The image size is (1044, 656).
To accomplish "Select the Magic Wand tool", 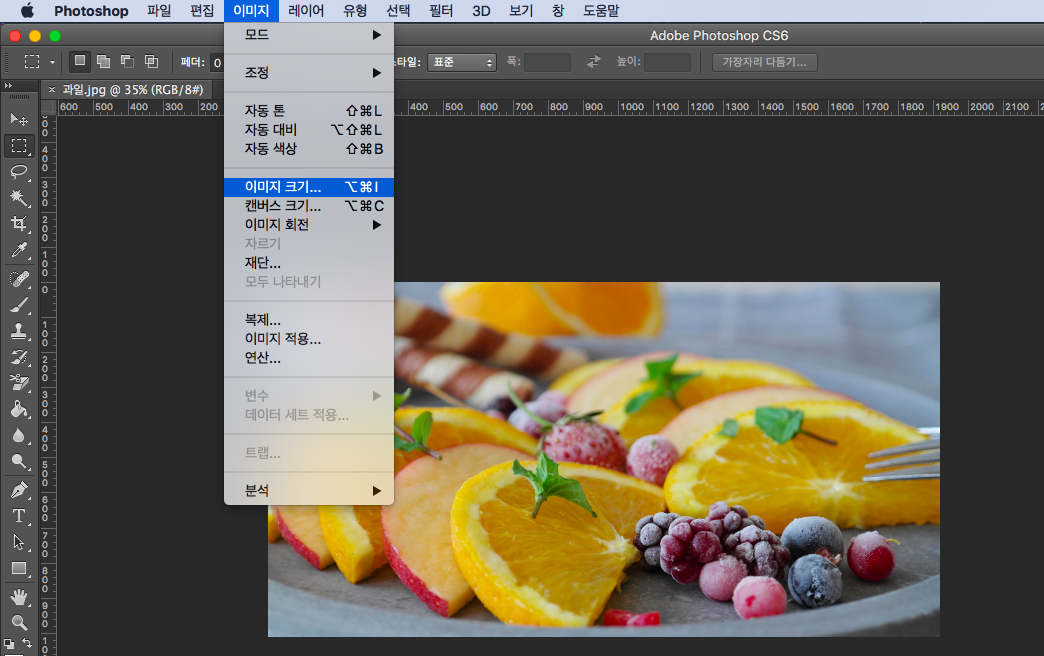I will [x=19, y=198].
